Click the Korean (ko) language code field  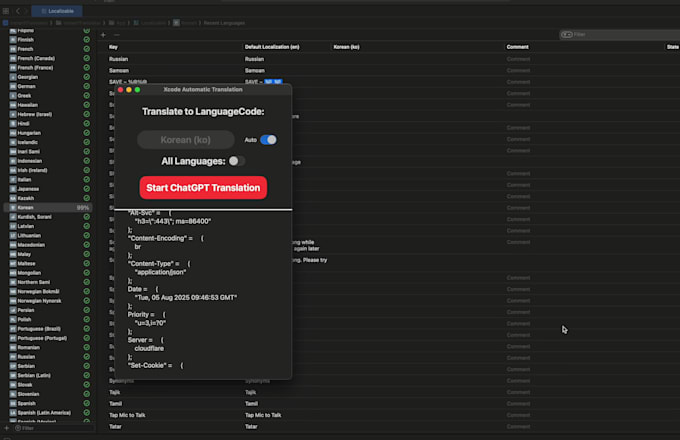click(x=186, y=140)
